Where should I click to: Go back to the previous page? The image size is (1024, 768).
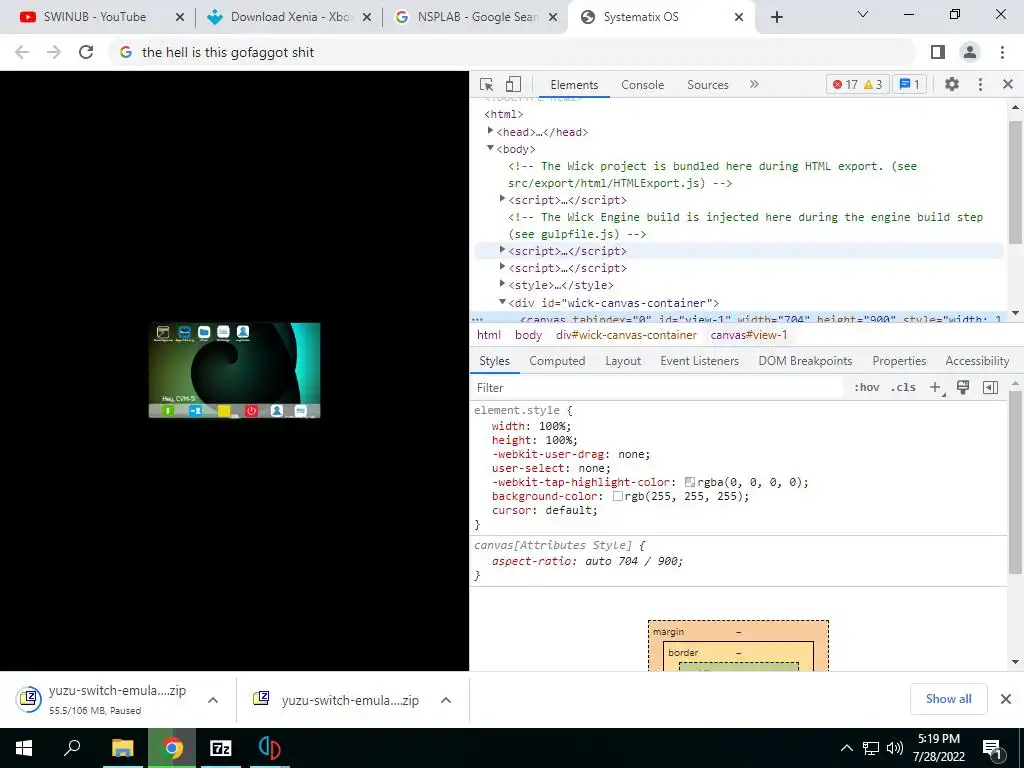(x=22, y=52)
